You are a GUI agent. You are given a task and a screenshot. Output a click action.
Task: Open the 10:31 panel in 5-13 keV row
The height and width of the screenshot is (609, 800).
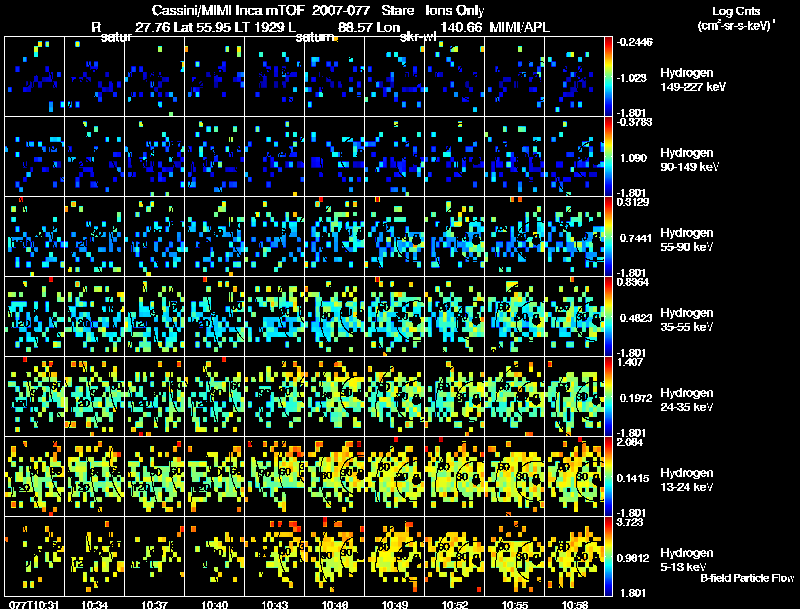(35, 556)
